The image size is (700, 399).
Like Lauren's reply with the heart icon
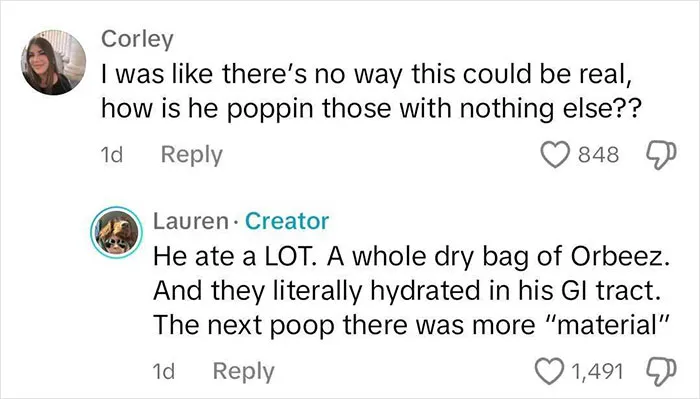pos(549,371)
